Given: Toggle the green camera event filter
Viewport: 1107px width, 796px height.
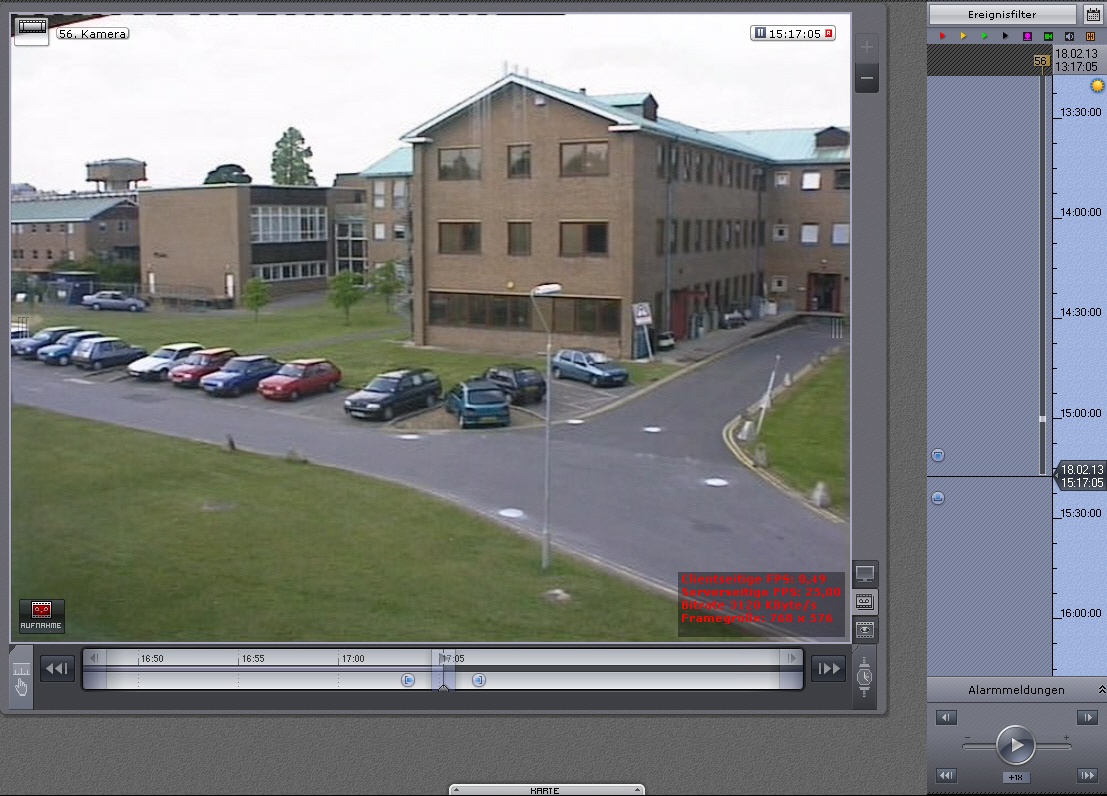Looking at the screenshot, I should pos(1048,36).
